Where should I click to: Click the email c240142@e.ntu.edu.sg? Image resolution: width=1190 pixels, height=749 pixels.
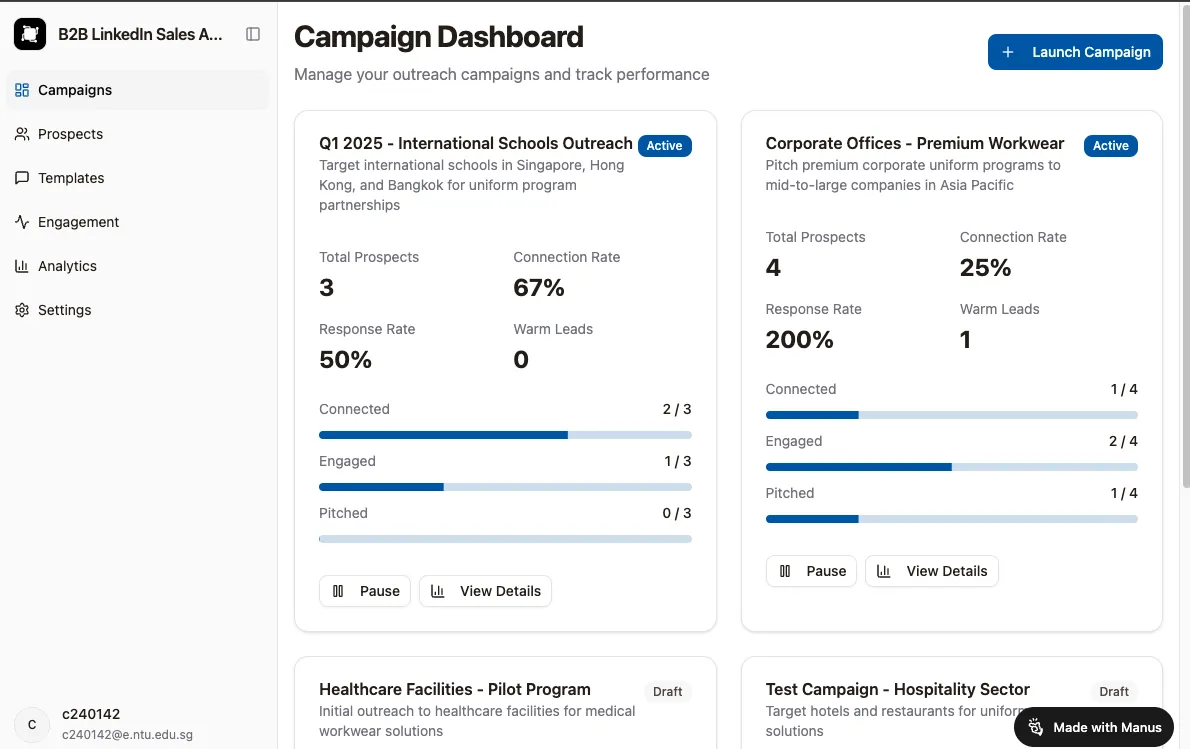click(128, 735)
